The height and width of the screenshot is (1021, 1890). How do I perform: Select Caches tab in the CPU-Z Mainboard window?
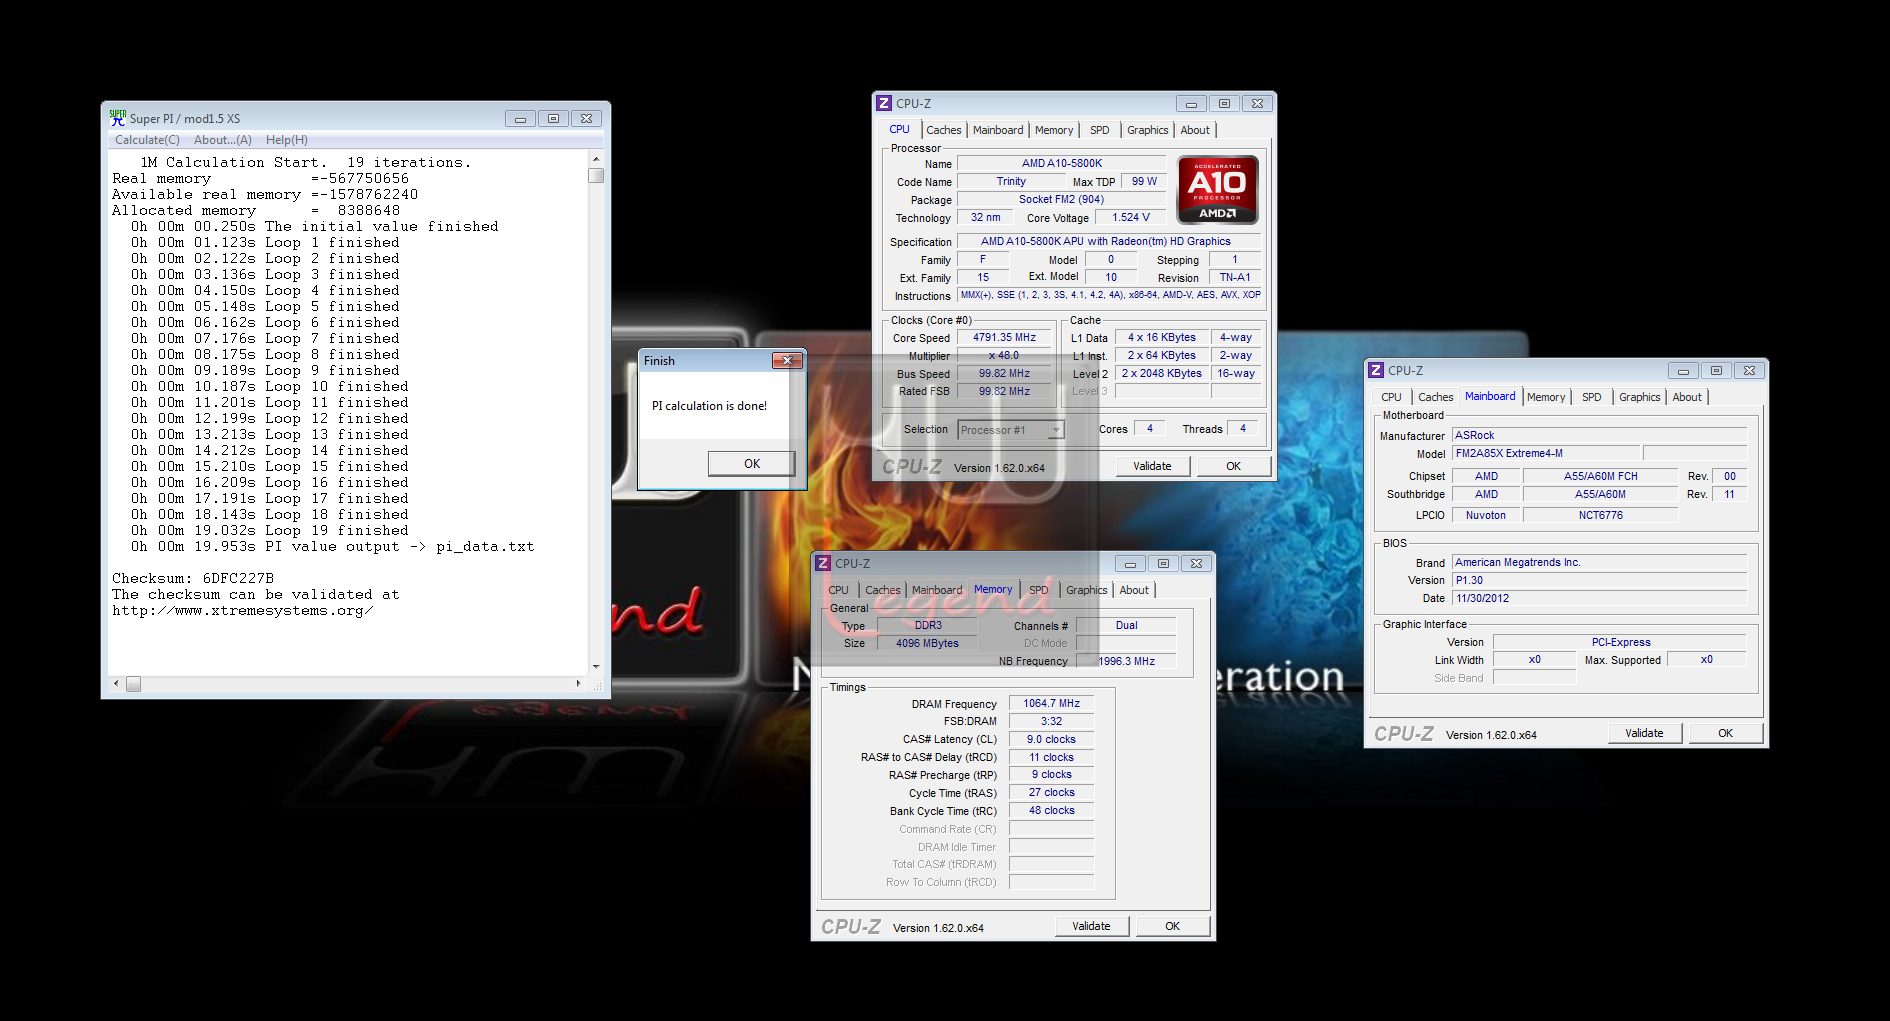[x=1435, y=397]
